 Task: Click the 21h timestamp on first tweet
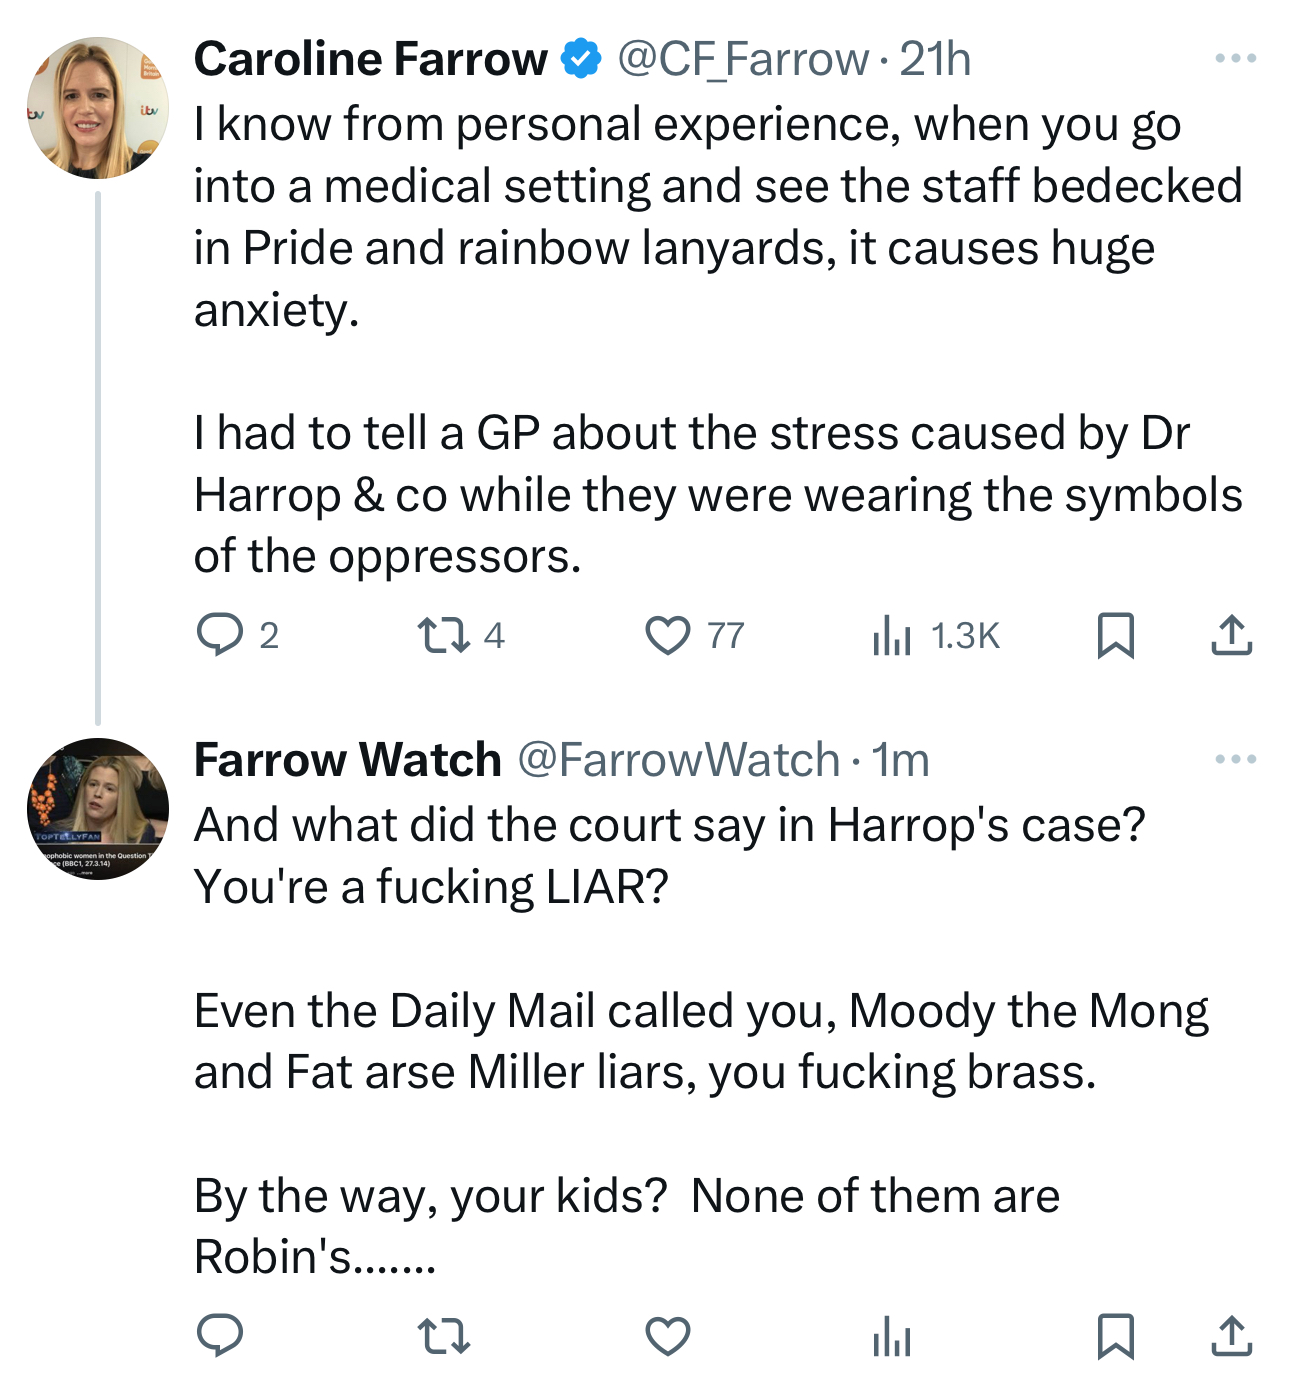pyautogui.click(x=935, y=59)
